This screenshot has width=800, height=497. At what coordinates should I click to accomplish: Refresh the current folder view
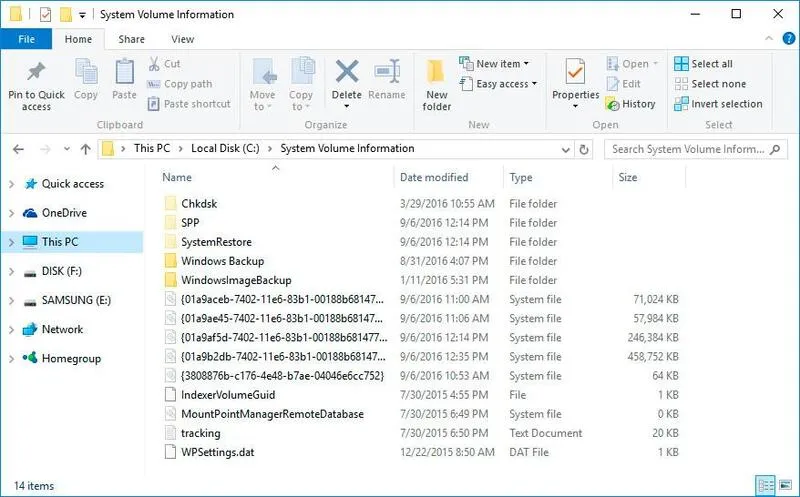click(585, 149)
